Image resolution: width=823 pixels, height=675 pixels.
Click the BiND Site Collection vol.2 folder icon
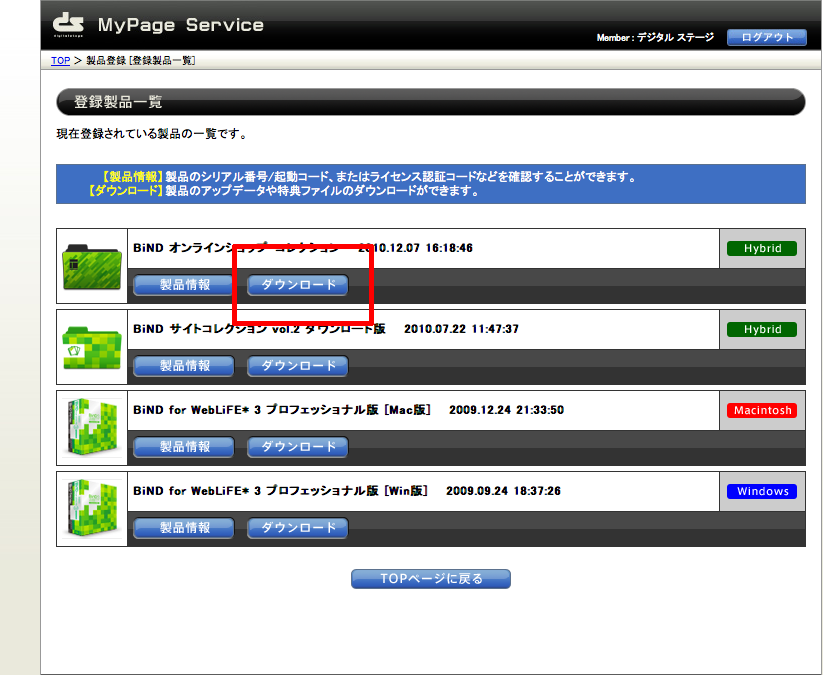pos(92,347)
